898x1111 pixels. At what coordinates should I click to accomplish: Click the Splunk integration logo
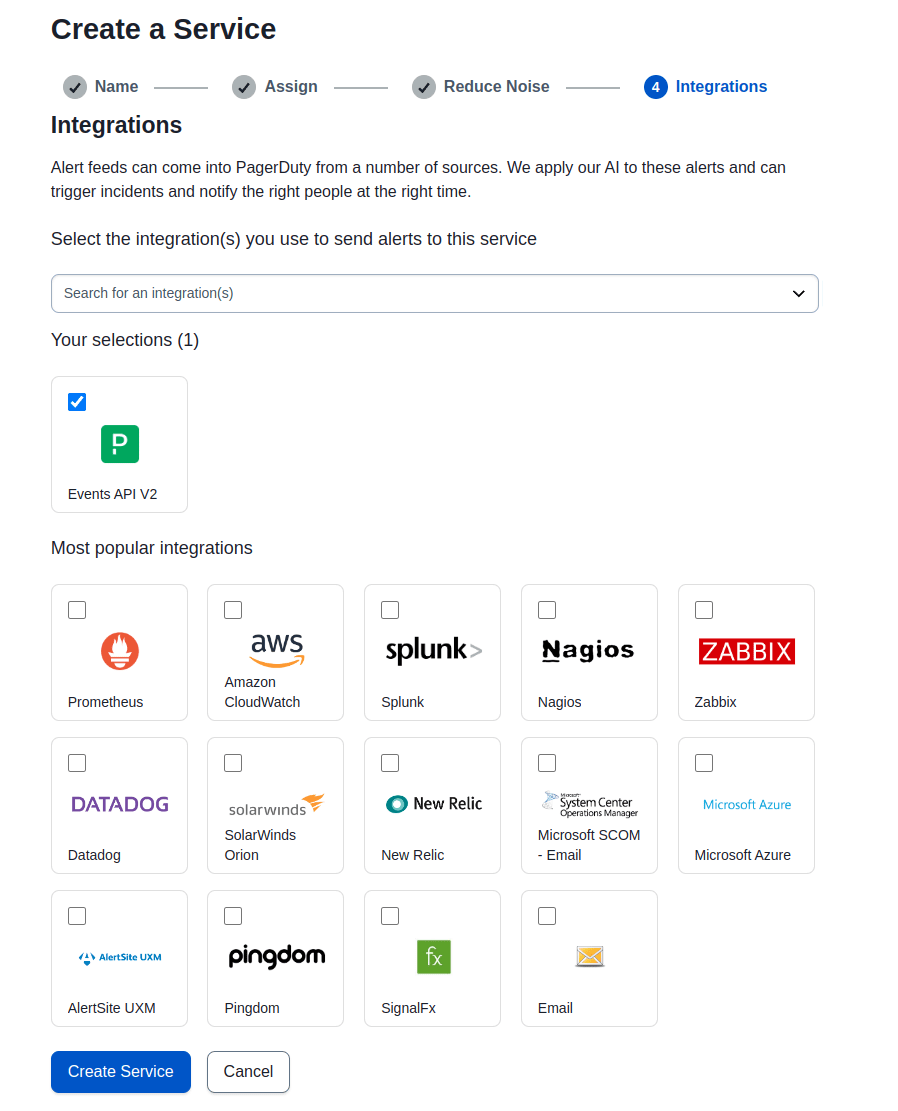(432, 649)
